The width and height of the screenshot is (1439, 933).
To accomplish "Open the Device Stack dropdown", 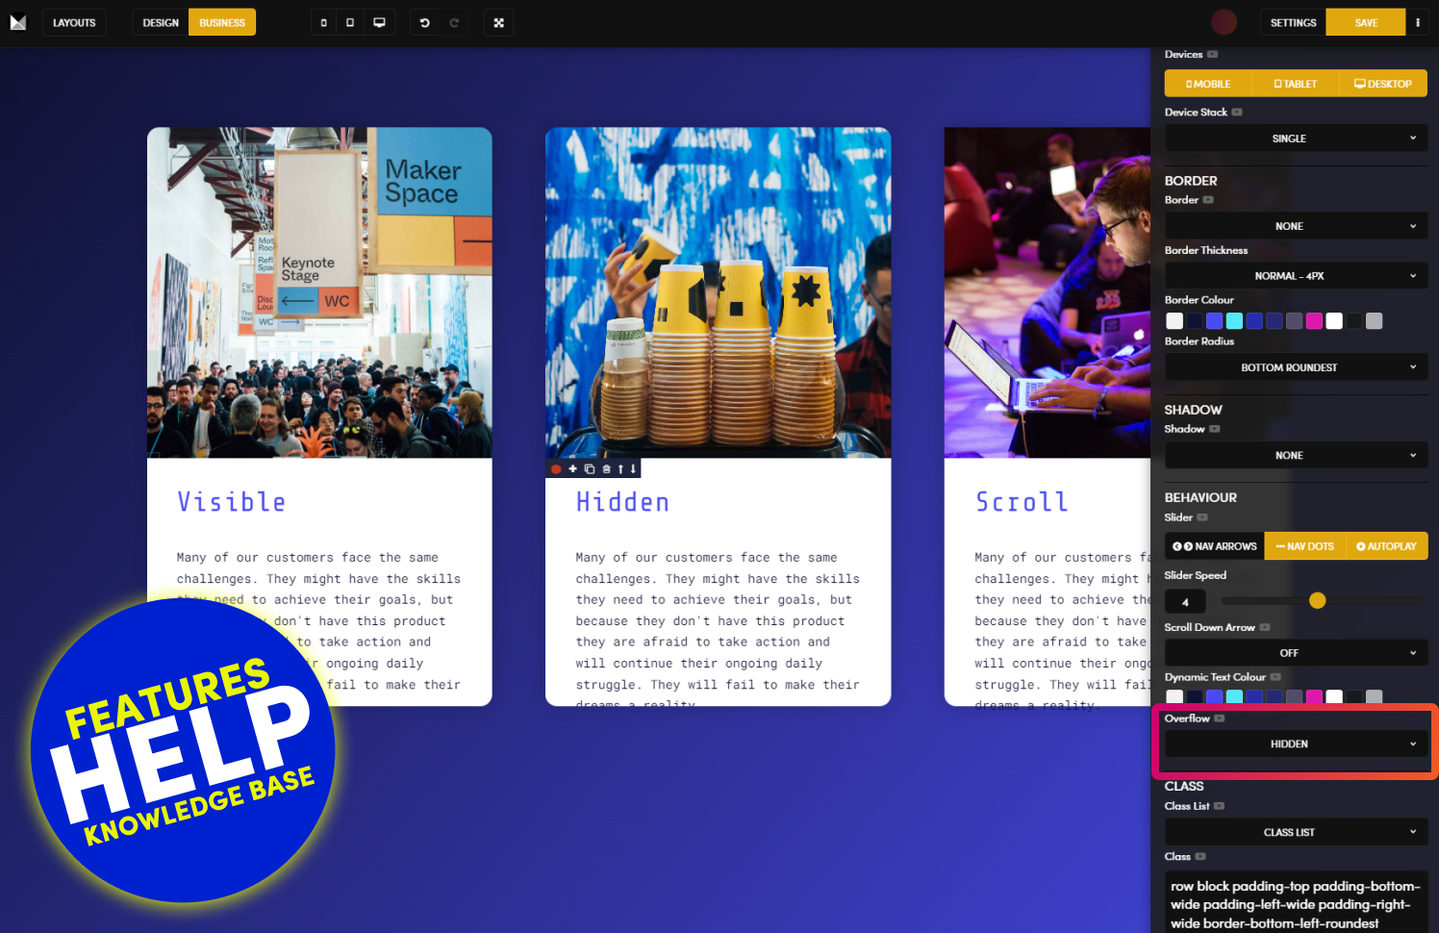I will (x=1295, y=139).
